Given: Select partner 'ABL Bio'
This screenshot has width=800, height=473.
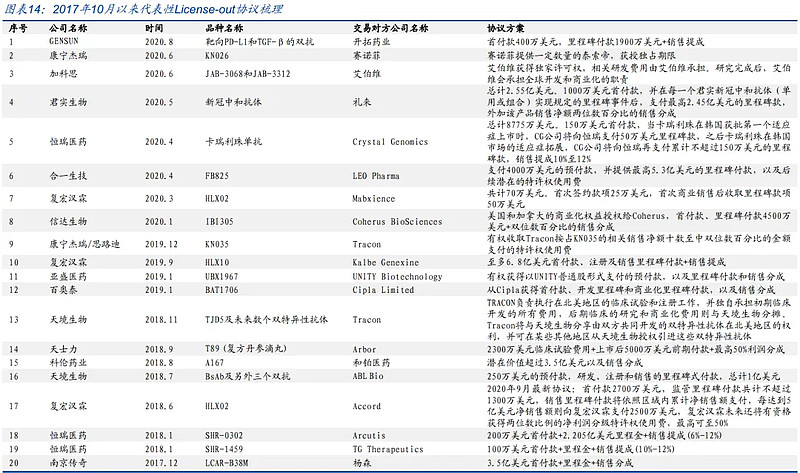Looking at the screenshot, I should 368,376.
